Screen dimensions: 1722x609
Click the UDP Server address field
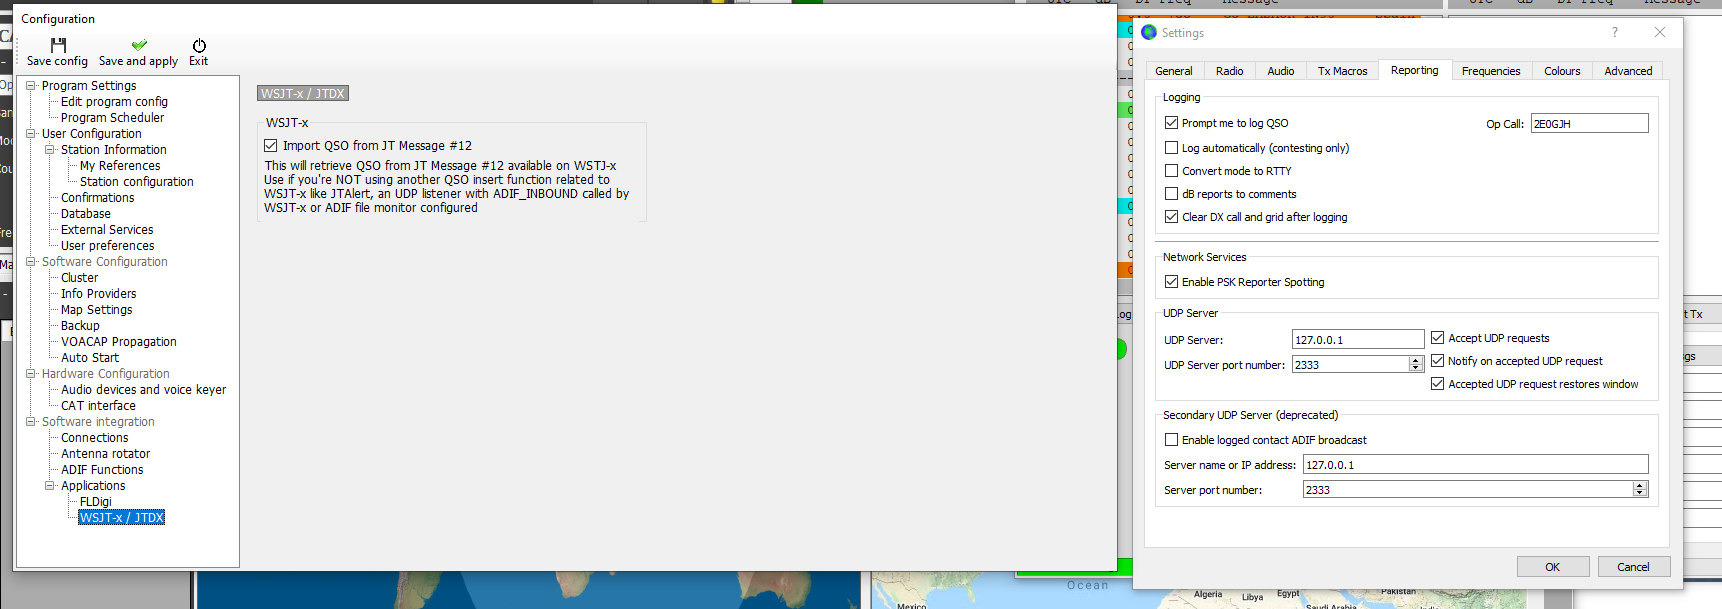pyautogui.click(x=1357, y=340)
